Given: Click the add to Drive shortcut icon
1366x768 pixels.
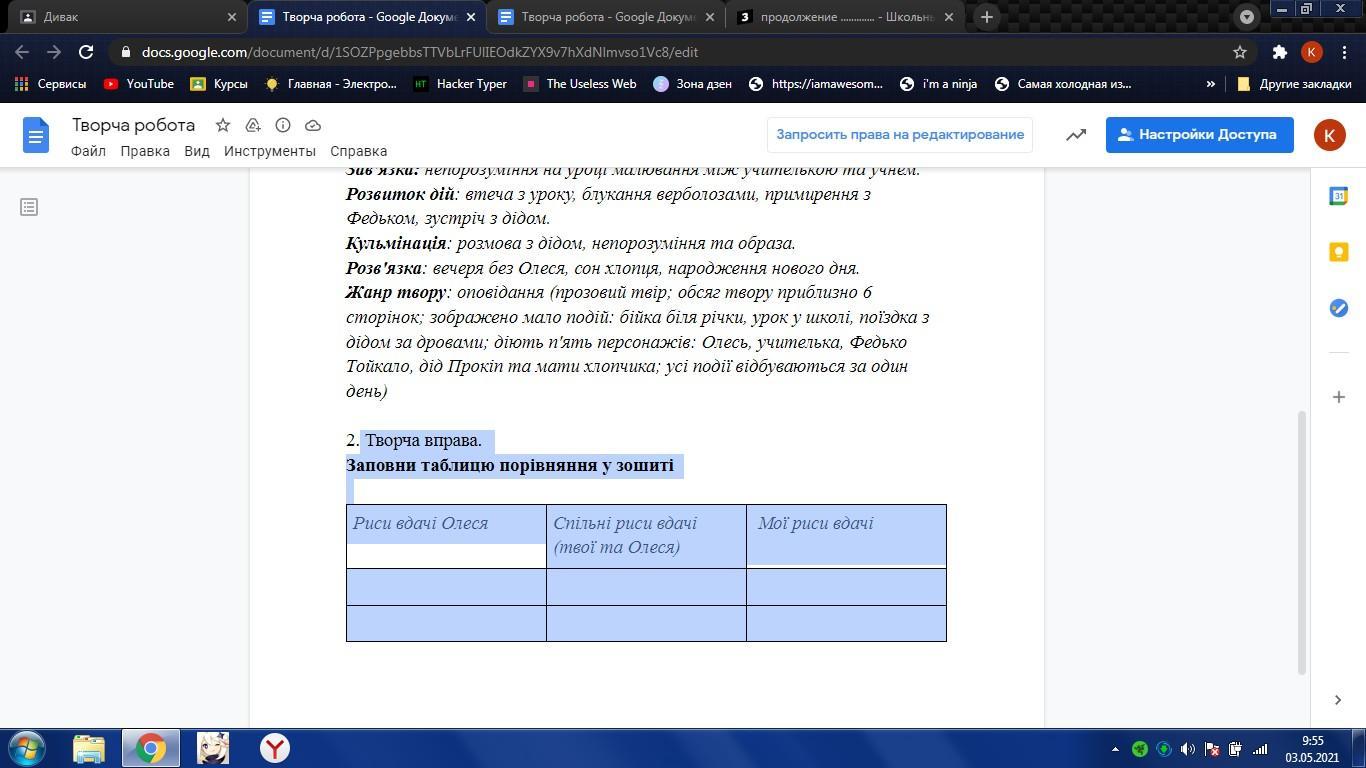Looking at the screenshot, I should pos(253,125).
